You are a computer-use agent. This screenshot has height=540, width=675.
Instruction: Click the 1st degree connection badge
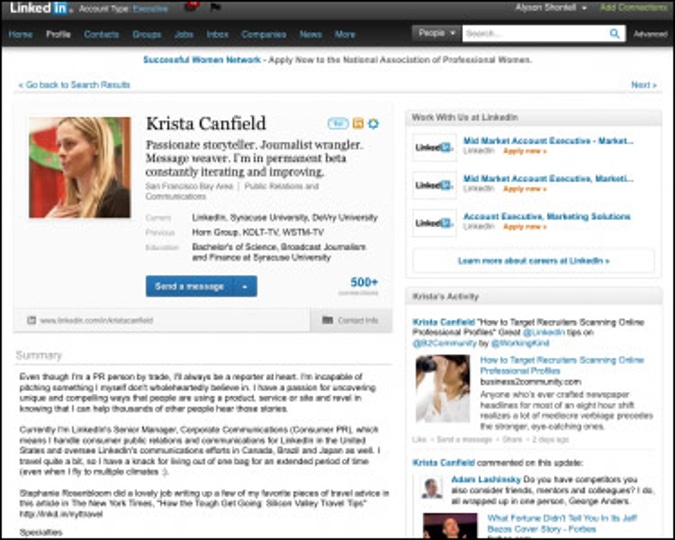[338, 124]
